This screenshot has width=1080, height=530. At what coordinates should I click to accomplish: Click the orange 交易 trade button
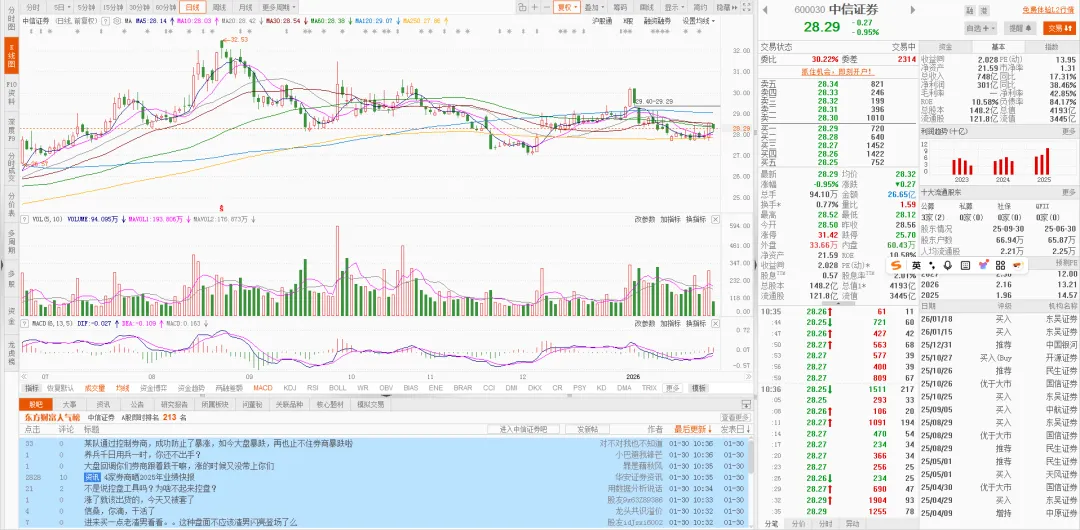click(x=1059, y=28)
